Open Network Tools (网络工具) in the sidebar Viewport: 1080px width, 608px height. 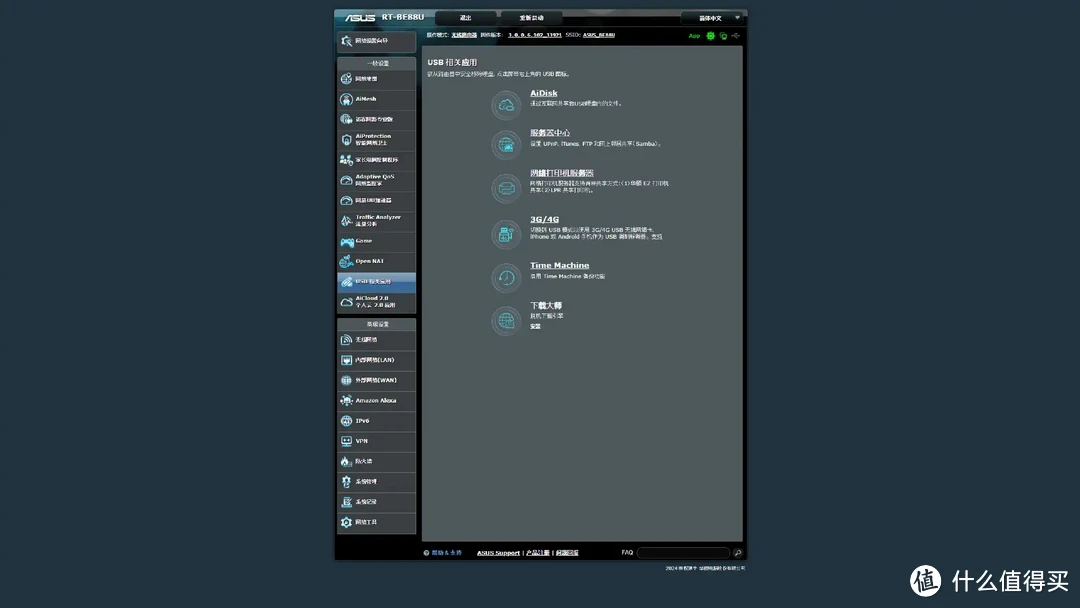[x=376, y=523]
